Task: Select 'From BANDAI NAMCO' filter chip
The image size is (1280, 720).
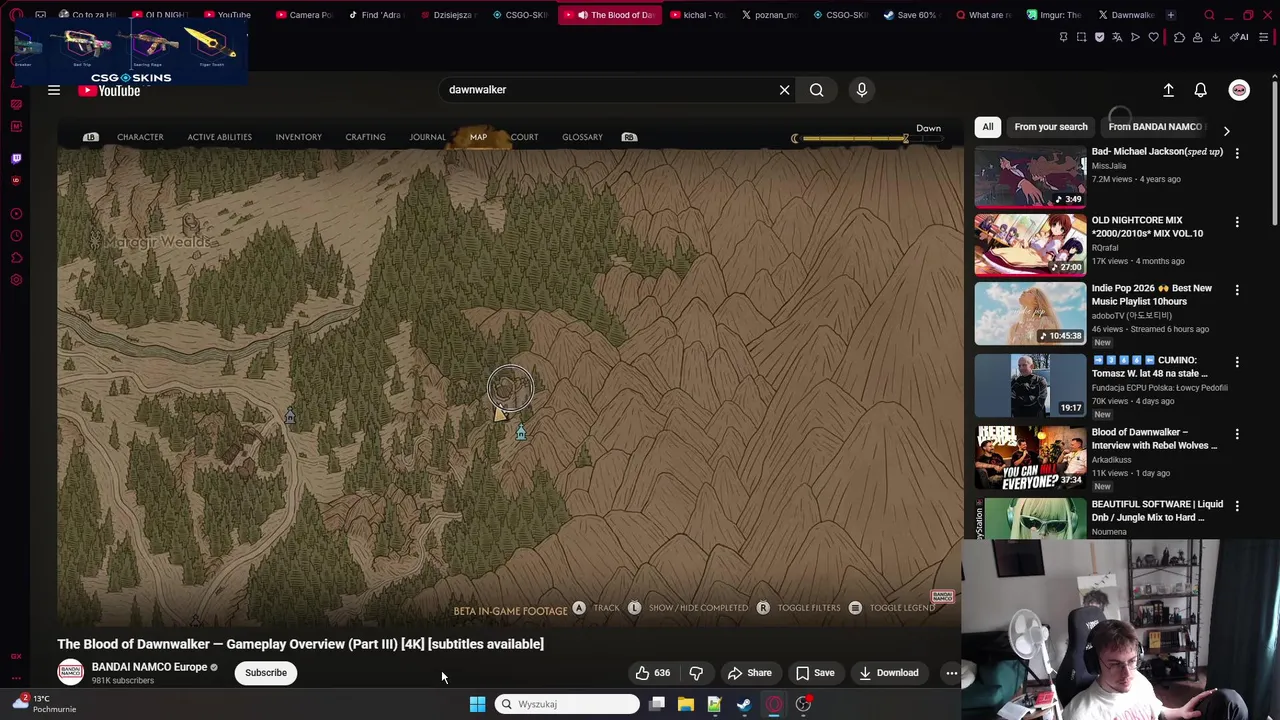Action: (x=1155, y=127)
